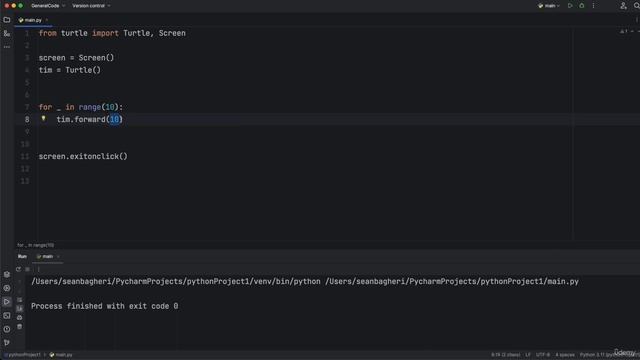Viewport: 640px width, 360px height.
Task: Click line 11 gutter number
Action: click(25, 156)
